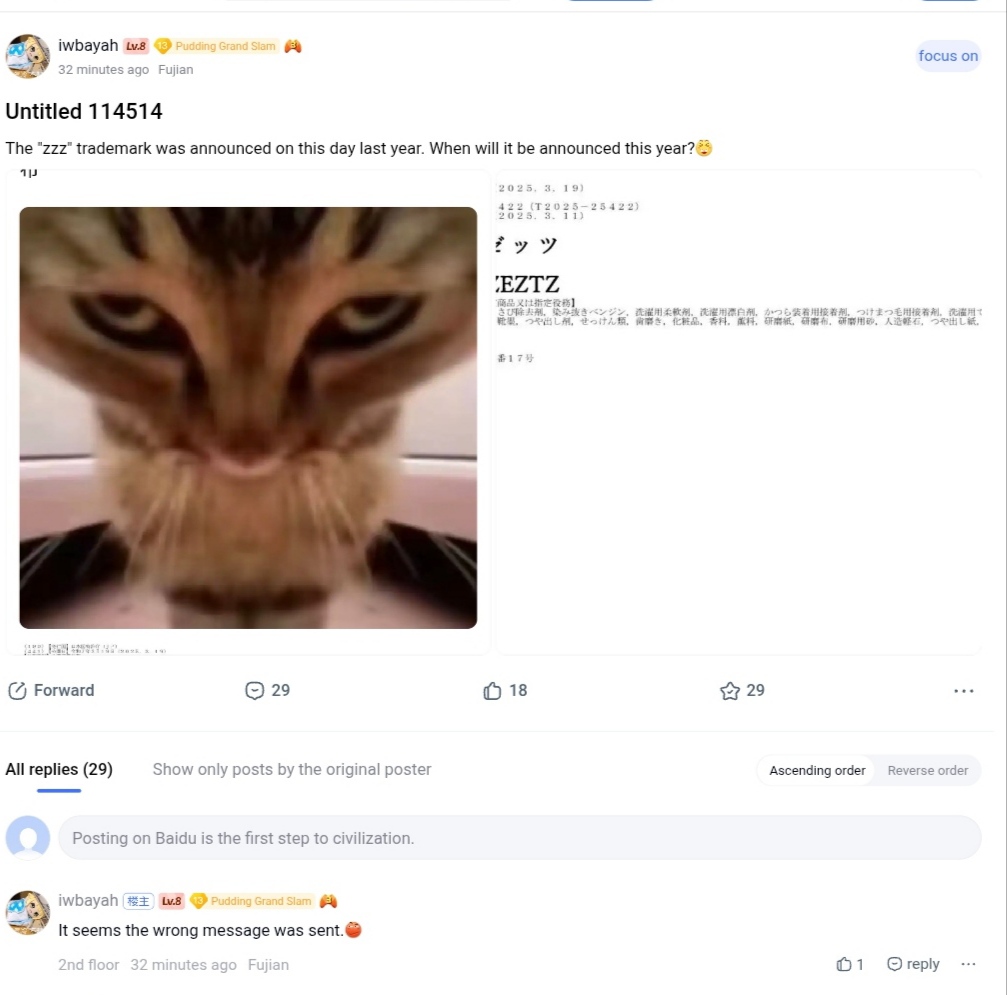Switch to Reverse order sorting
The height and width of the screenshot is (995, 1007).
[927, 770]
